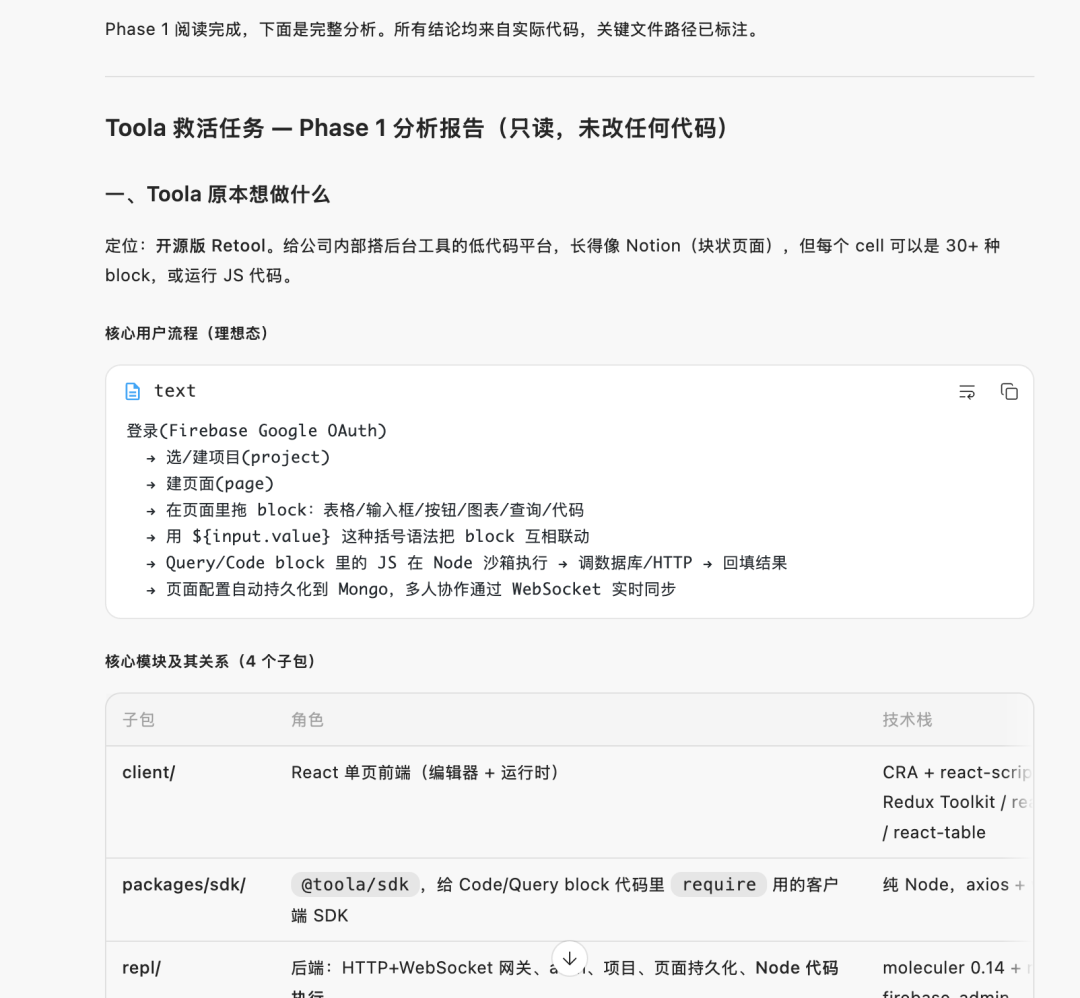The width and height of the screenshot is (1080, 998).
Task: Click the code line starting 'Query/Code block'
Action: coord(466,563)
